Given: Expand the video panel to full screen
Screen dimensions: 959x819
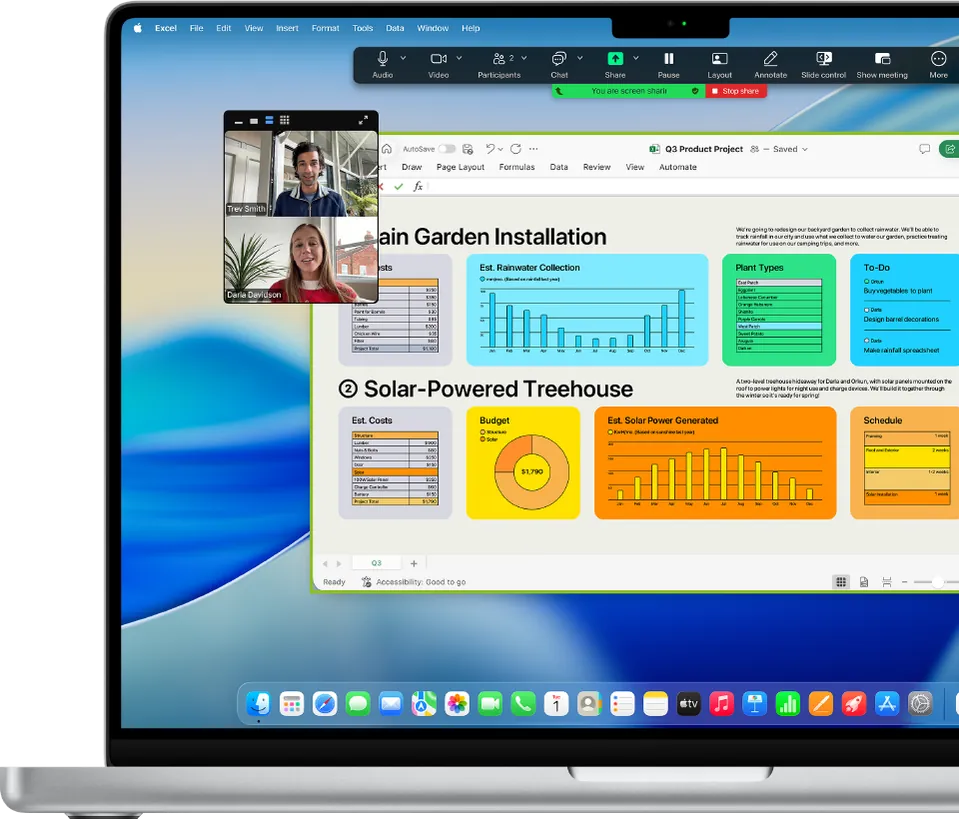Looking at the screenshot, I should [x=363, y=120].
